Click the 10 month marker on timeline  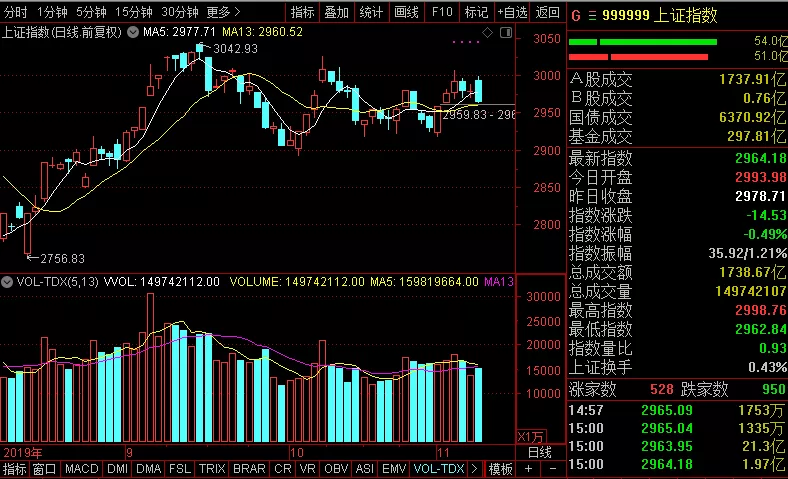pyautogui.click(x=297, y=452)
